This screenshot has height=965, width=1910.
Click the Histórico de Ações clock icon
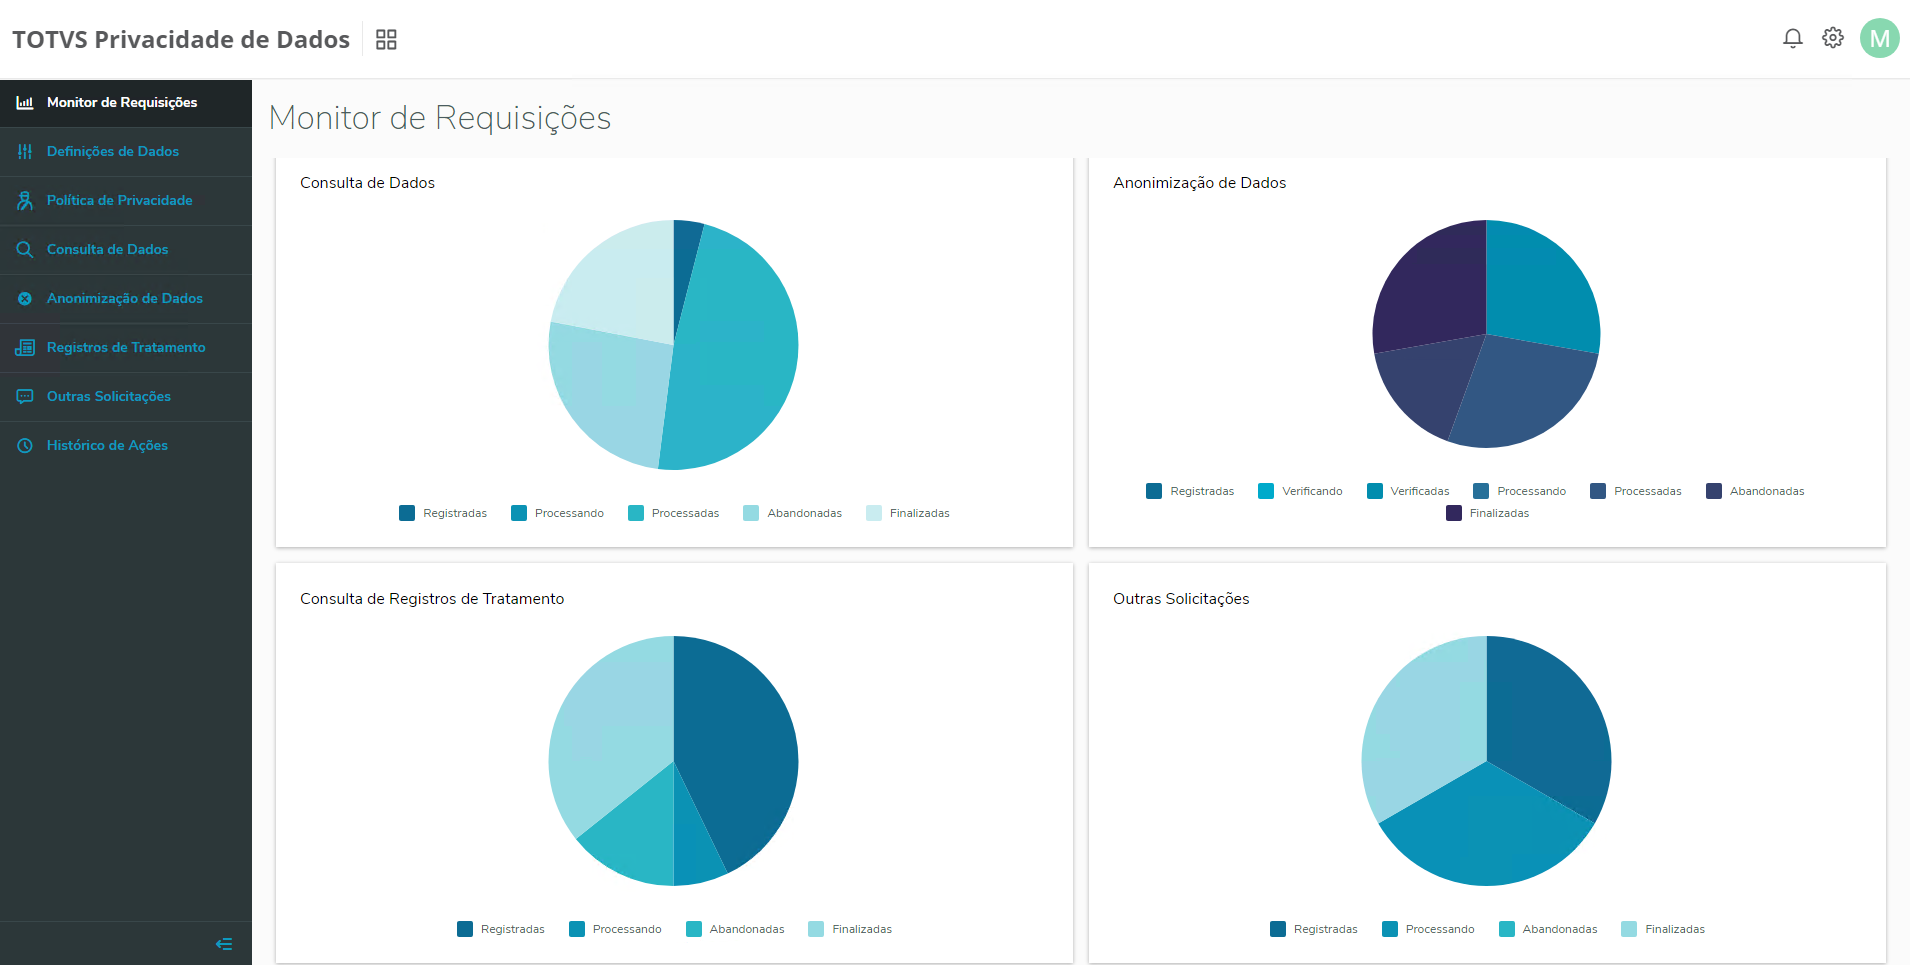click(x=25, y=445)
